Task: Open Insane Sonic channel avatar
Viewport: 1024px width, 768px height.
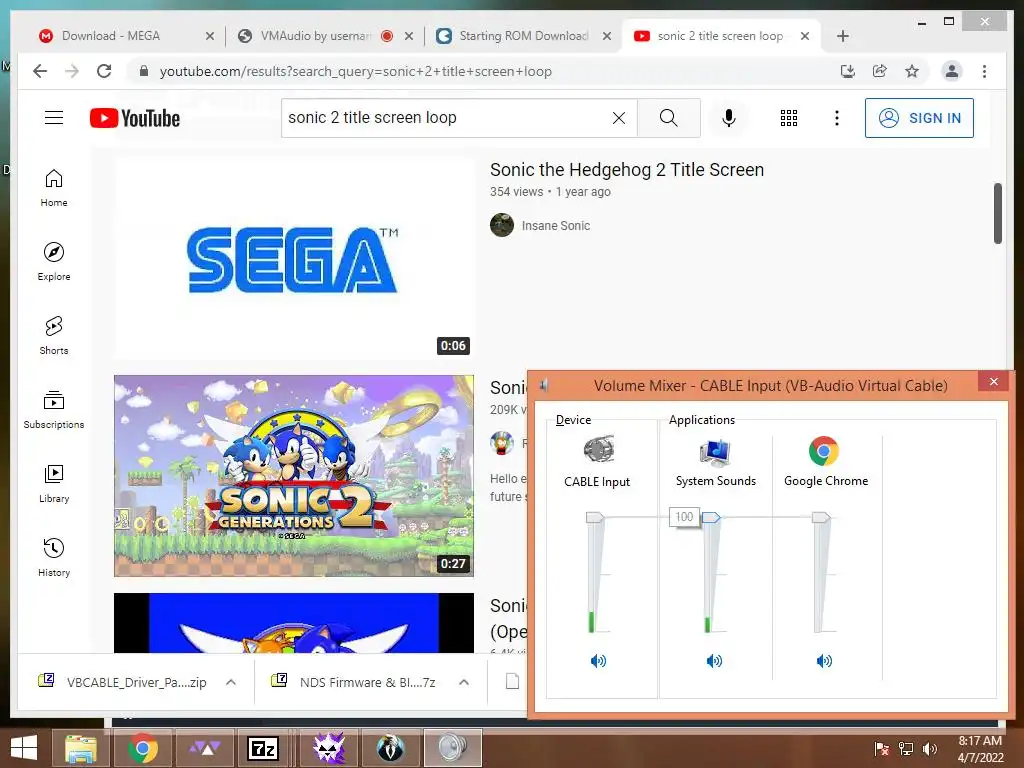Action: click(502, 225)
